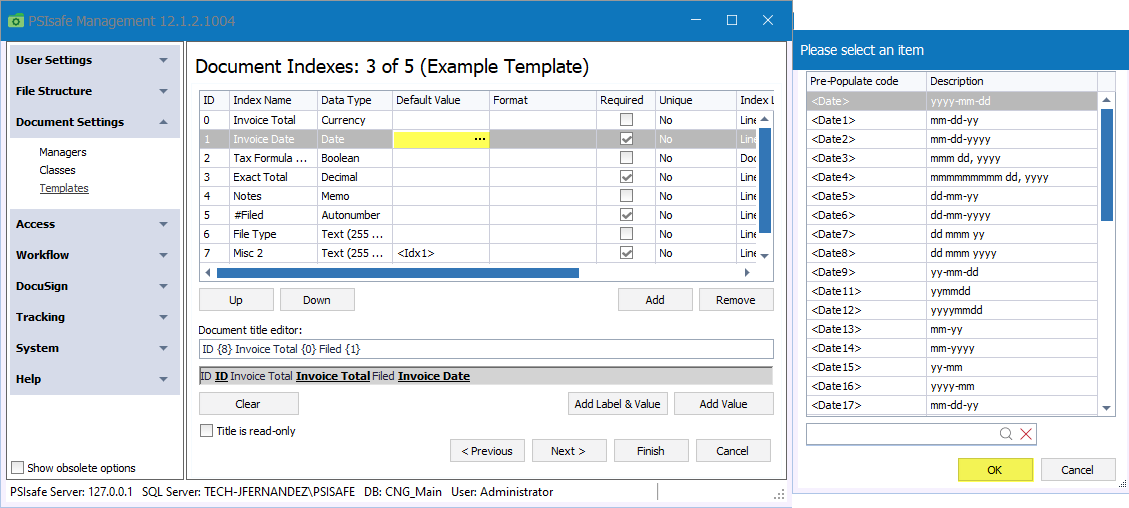Image resolution: width=1129 pixels, height=508 pixels.
Task: Expand the Help section
Action: (95, 379)
